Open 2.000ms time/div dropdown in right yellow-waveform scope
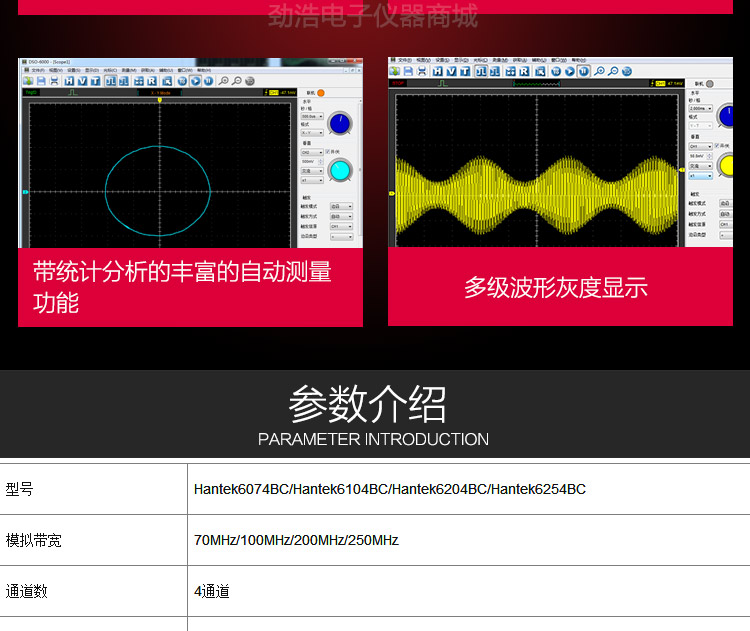Screen dimensions: 750x631 pyautogui.click(x=701, y=109)
